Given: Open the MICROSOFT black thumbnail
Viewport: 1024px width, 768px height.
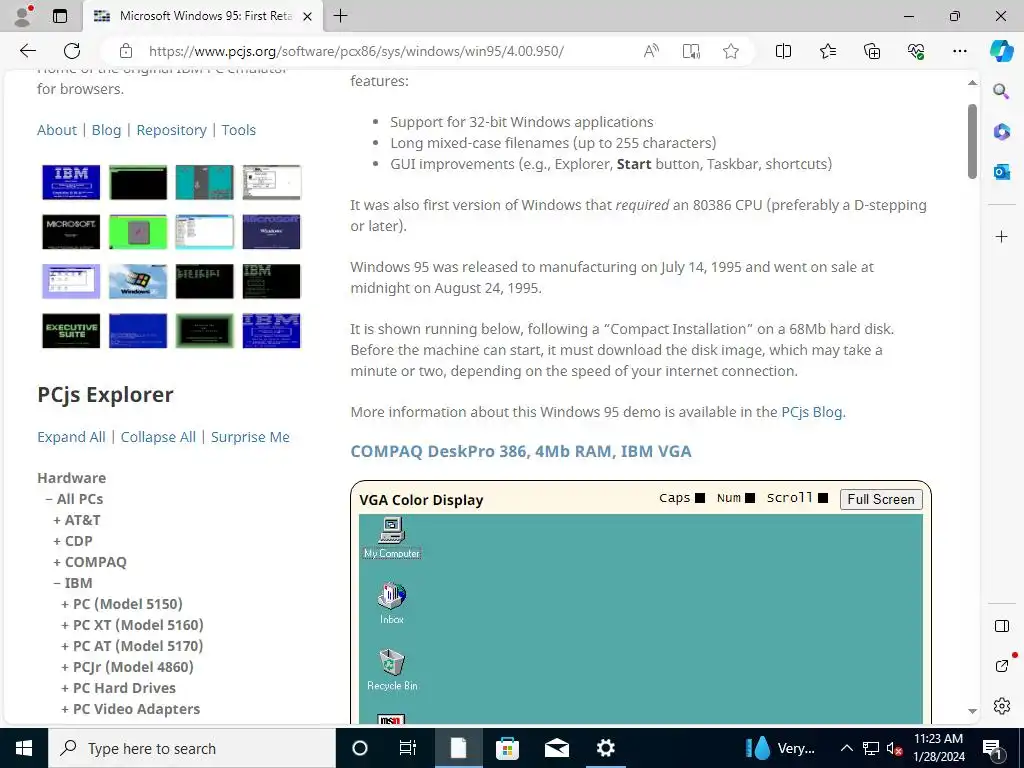Looking at the screenshot, I should pos(71,231).
